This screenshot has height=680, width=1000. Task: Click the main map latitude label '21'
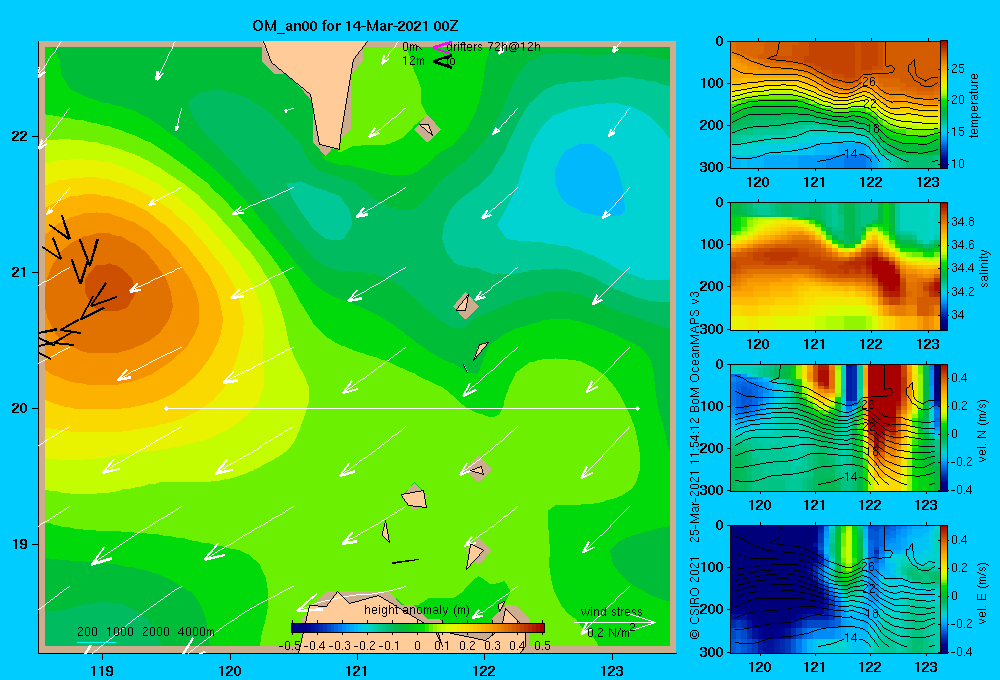[x=20, y=272]
